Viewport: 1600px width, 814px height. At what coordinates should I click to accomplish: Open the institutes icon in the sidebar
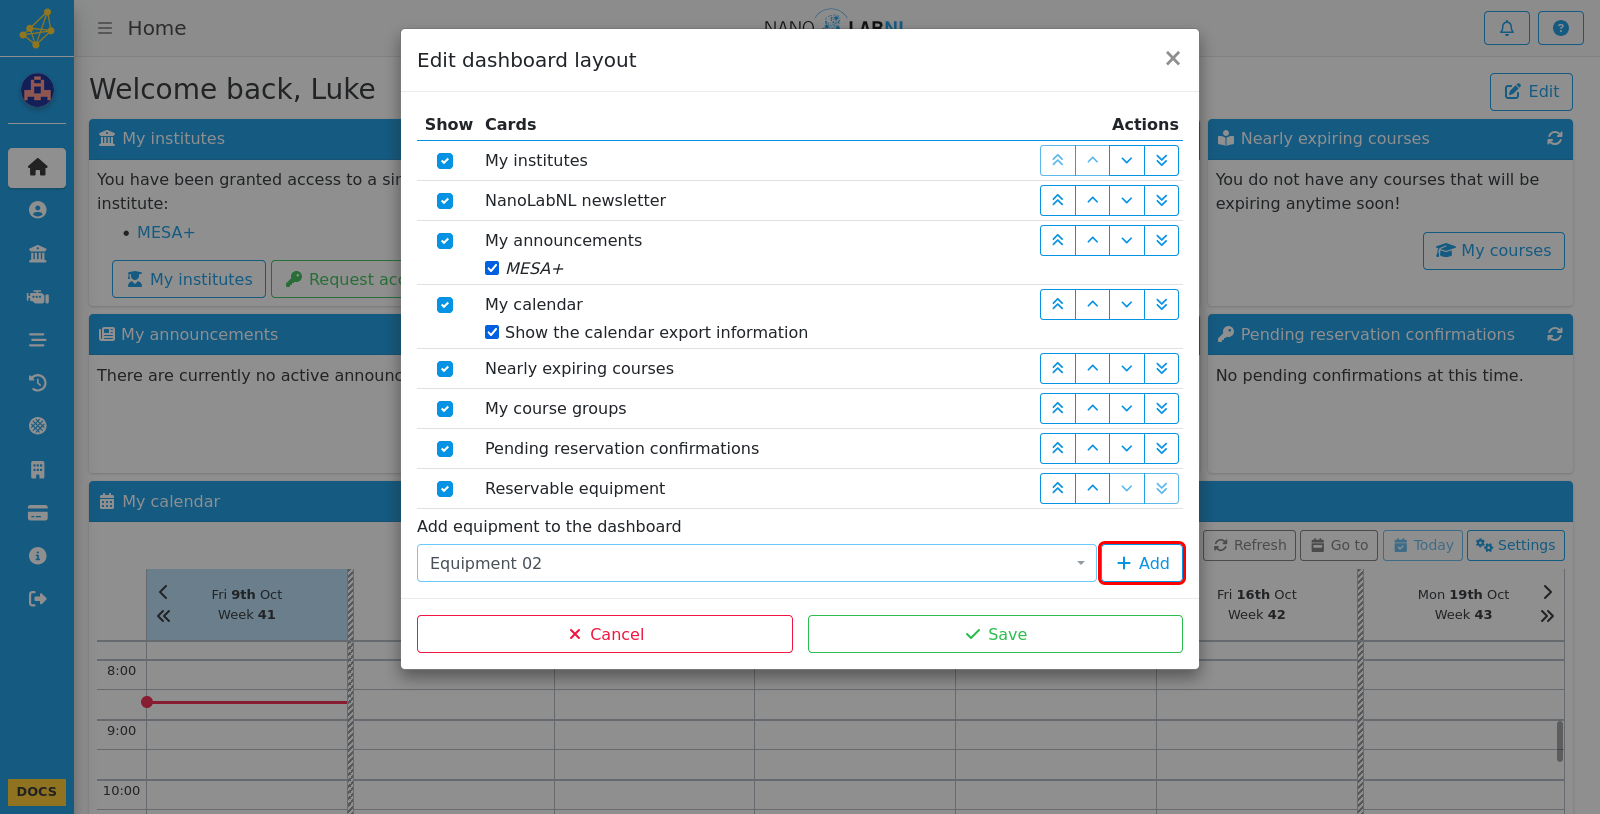[x=37, y=254]
